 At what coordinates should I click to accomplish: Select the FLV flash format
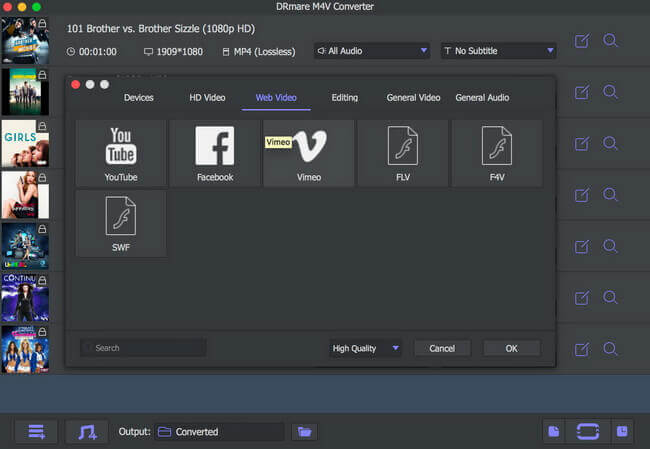click(x=403, y=153)
